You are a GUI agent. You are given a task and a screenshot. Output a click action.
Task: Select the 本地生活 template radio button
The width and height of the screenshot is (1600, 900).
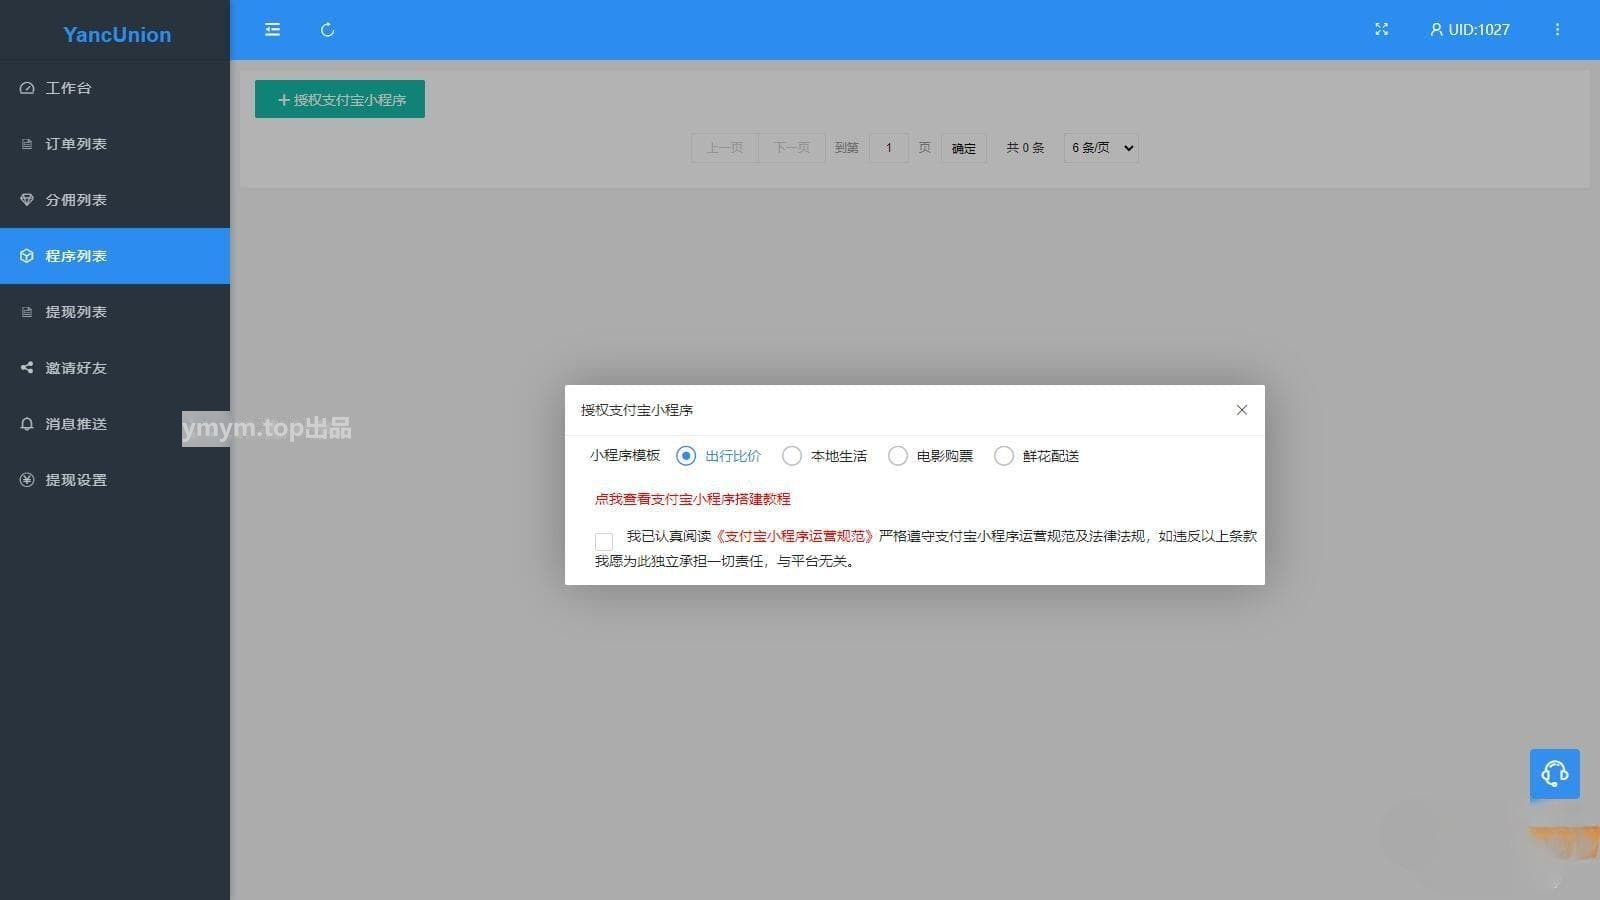[x=792, y=456]
